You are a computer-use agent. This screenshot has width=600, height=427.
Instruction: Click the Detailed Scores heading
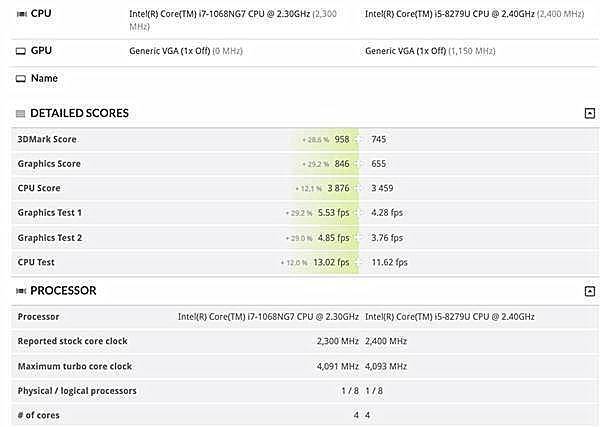pos(79,113)
